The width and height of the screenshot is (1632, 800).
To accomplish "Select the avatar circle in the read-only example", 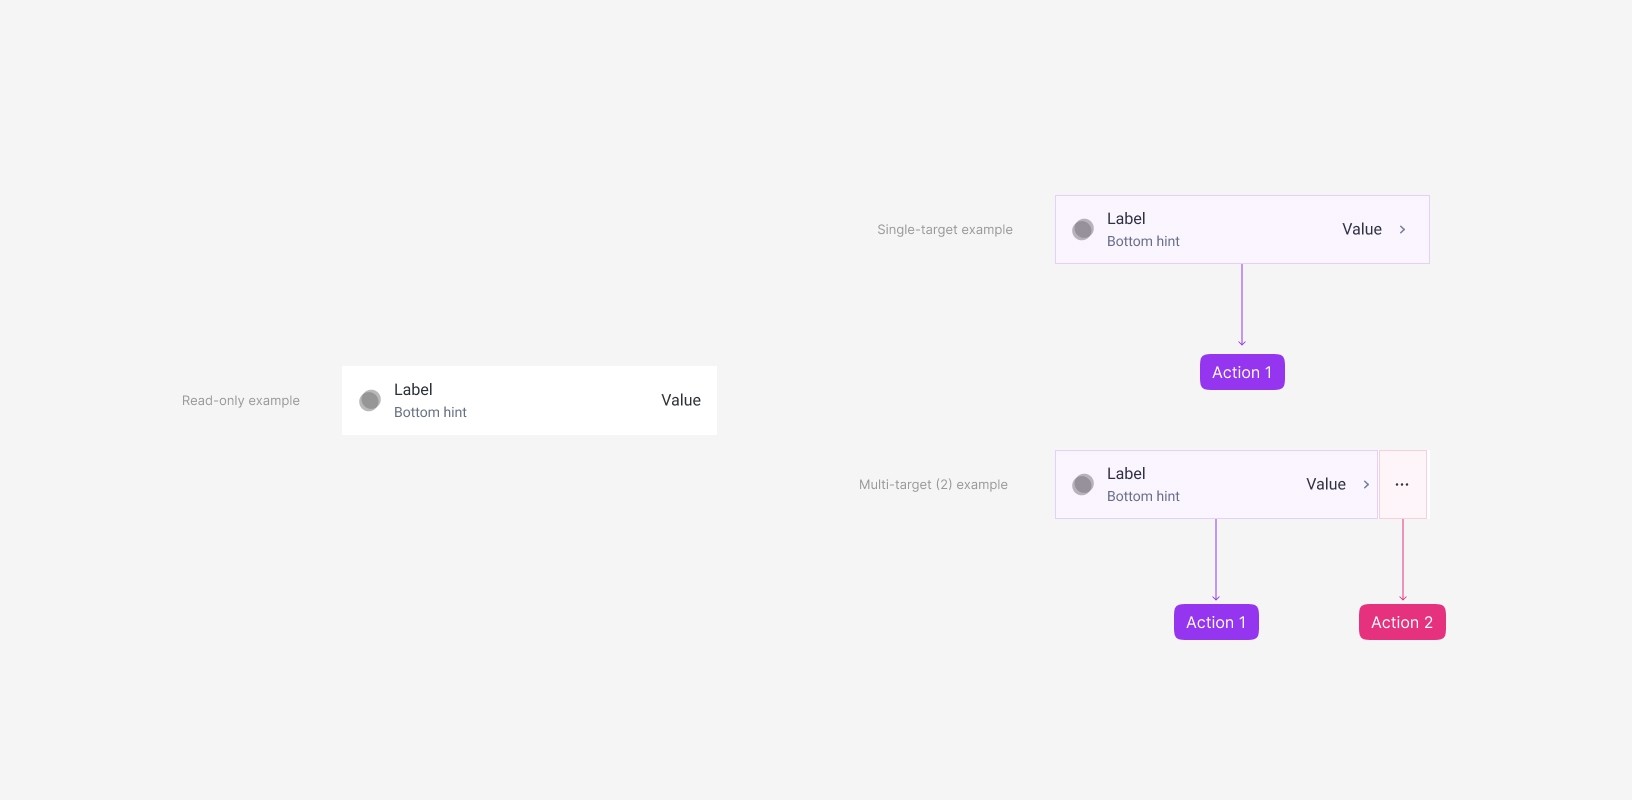I will tap(369, 400).
